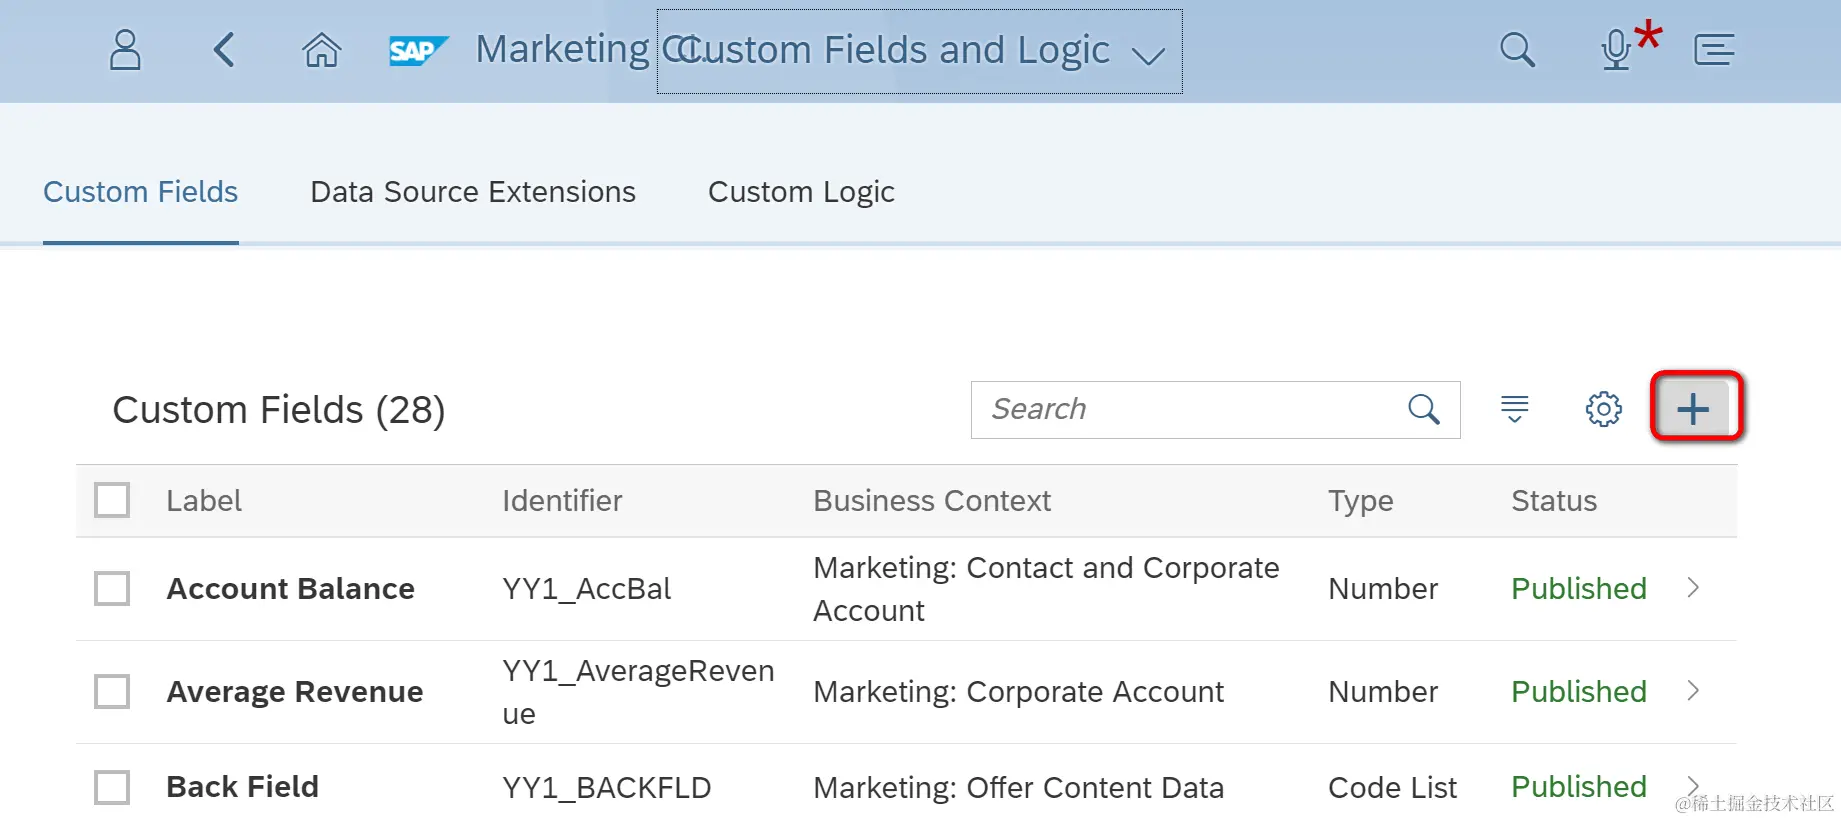Activate the microphone voice input icon
This screenshot has height=820, width=1841.
point(1616,50)
